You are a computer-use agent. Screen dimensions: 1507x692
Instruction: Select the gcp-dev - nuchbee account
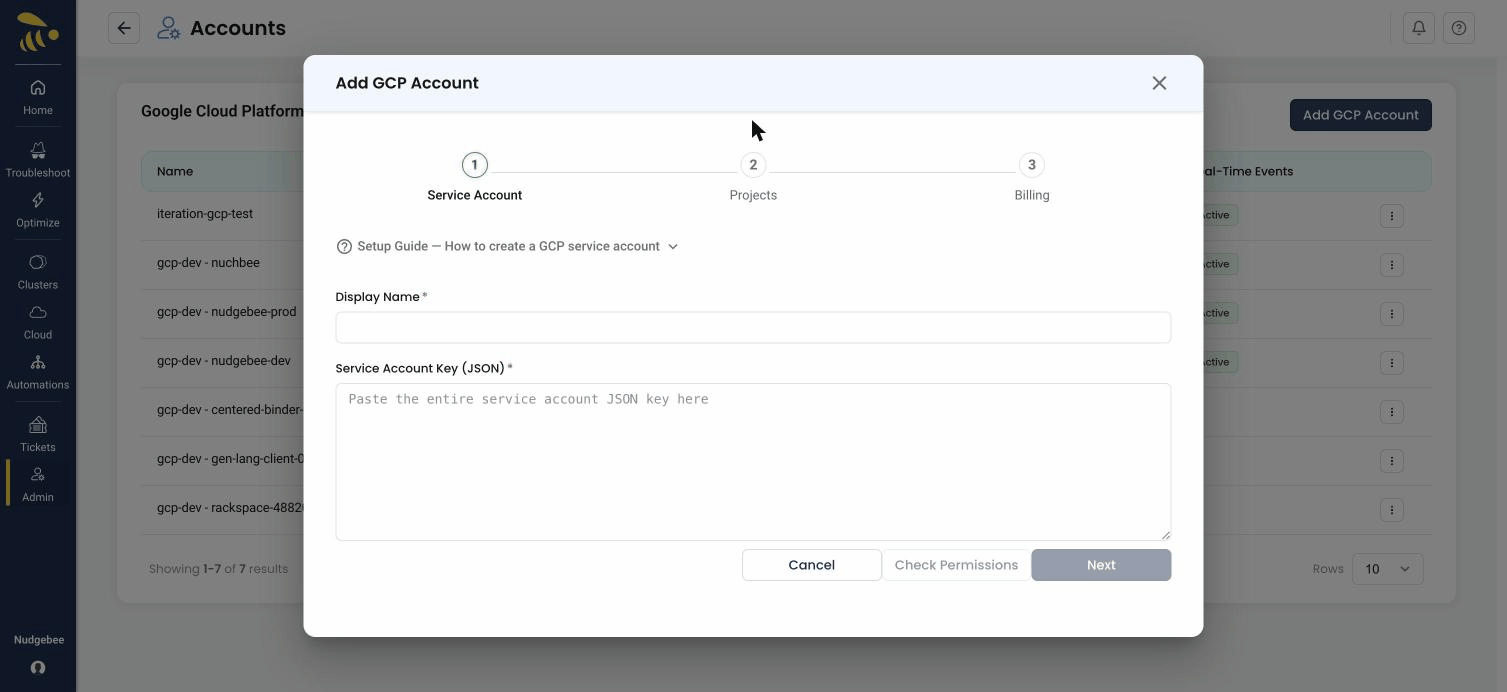[x=208, y=263]
